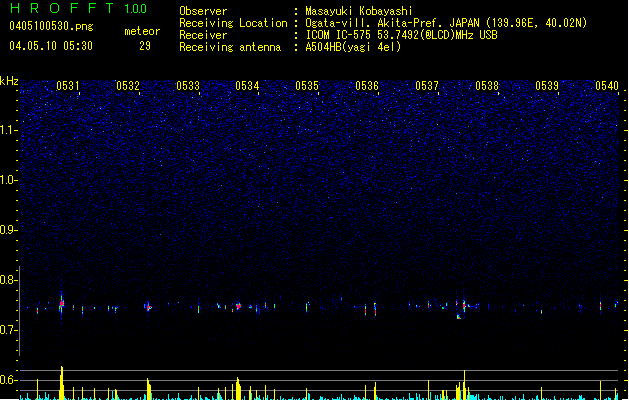Click the 0532 time marker
The height and width of the screenshot is (400, 629).
128,86
